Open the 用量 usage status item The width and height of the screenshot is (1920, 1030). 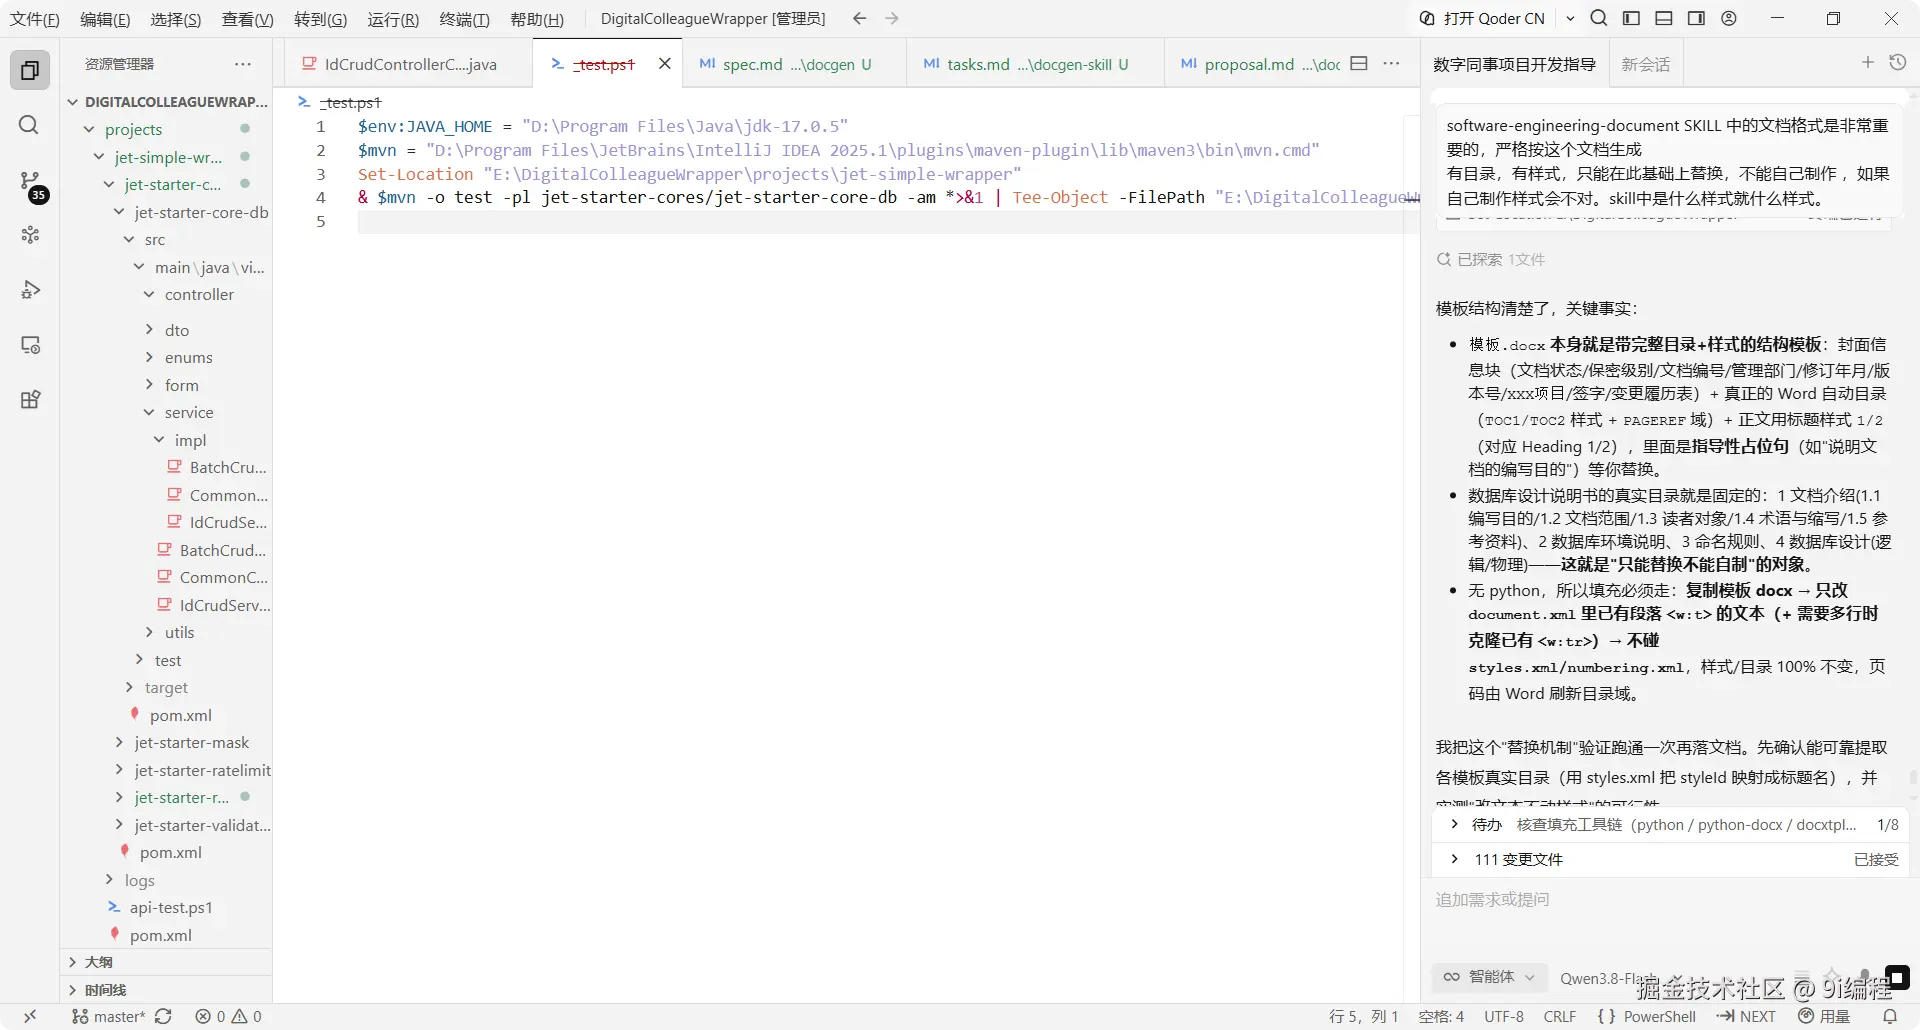pos(1824,1016)
